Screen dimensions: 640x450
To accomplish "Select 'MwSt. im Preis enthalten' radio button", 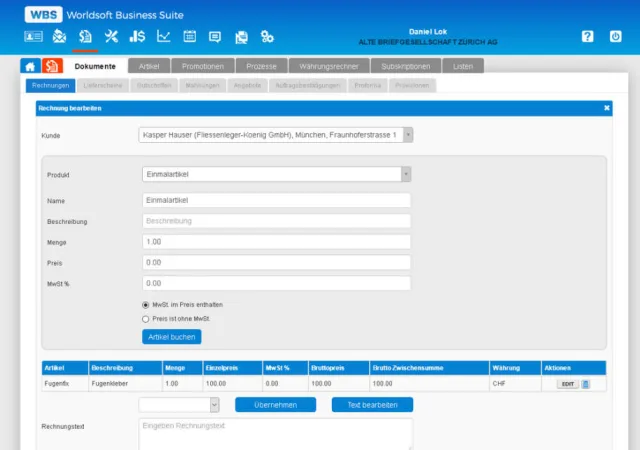I will point(146,304).
